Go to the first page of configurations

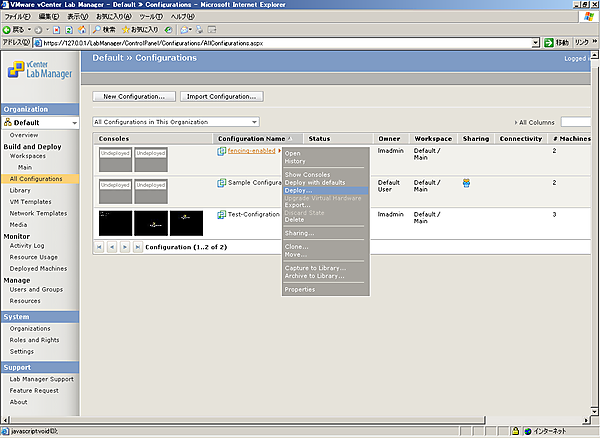100,246
